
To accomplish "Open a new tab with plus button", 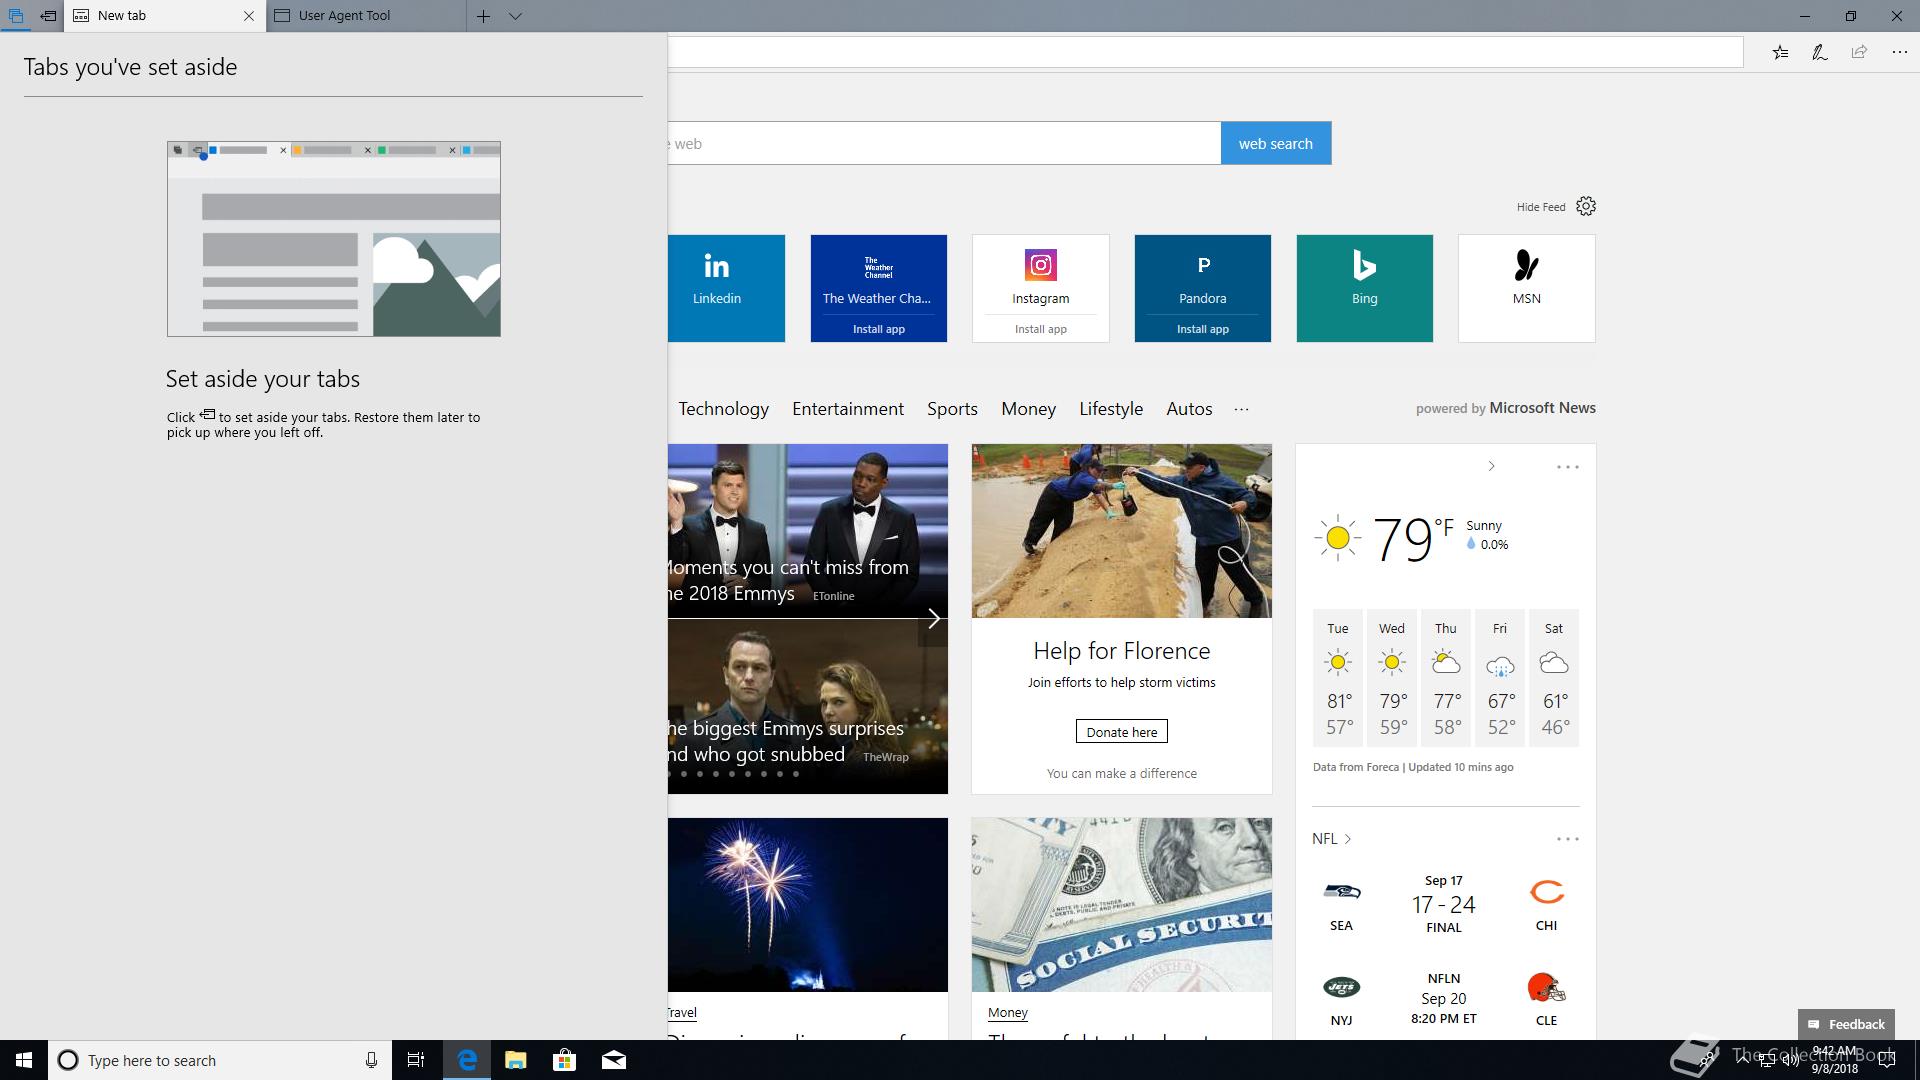I will [x=483, y=16].
